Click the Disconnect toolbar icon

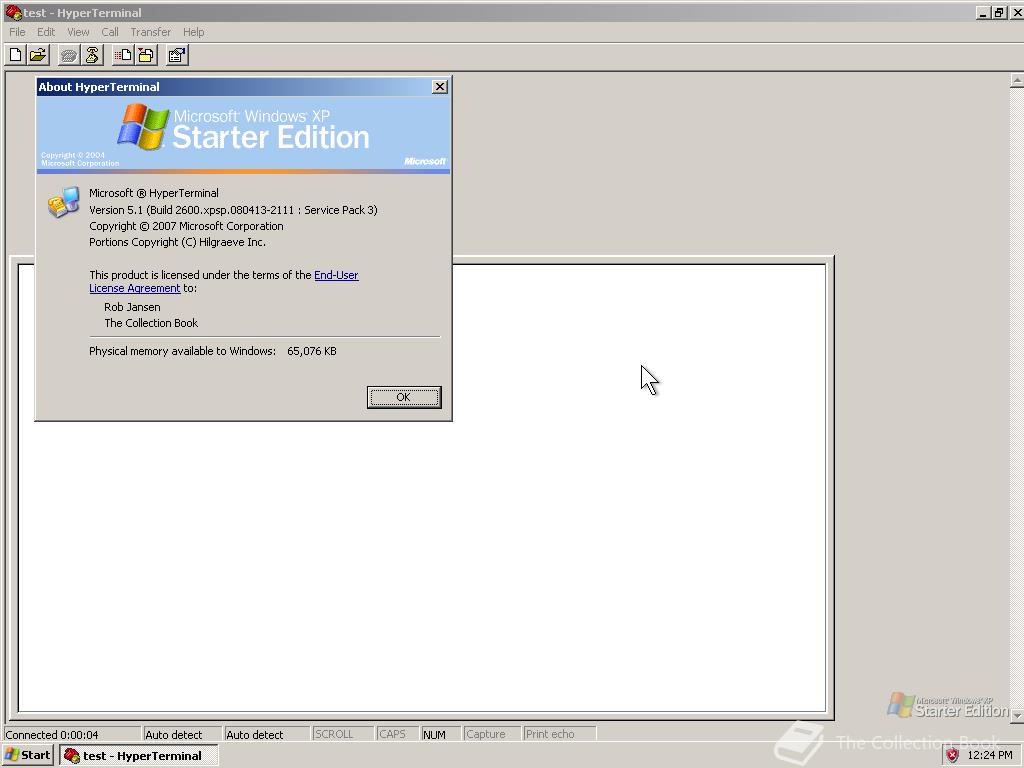92,56
